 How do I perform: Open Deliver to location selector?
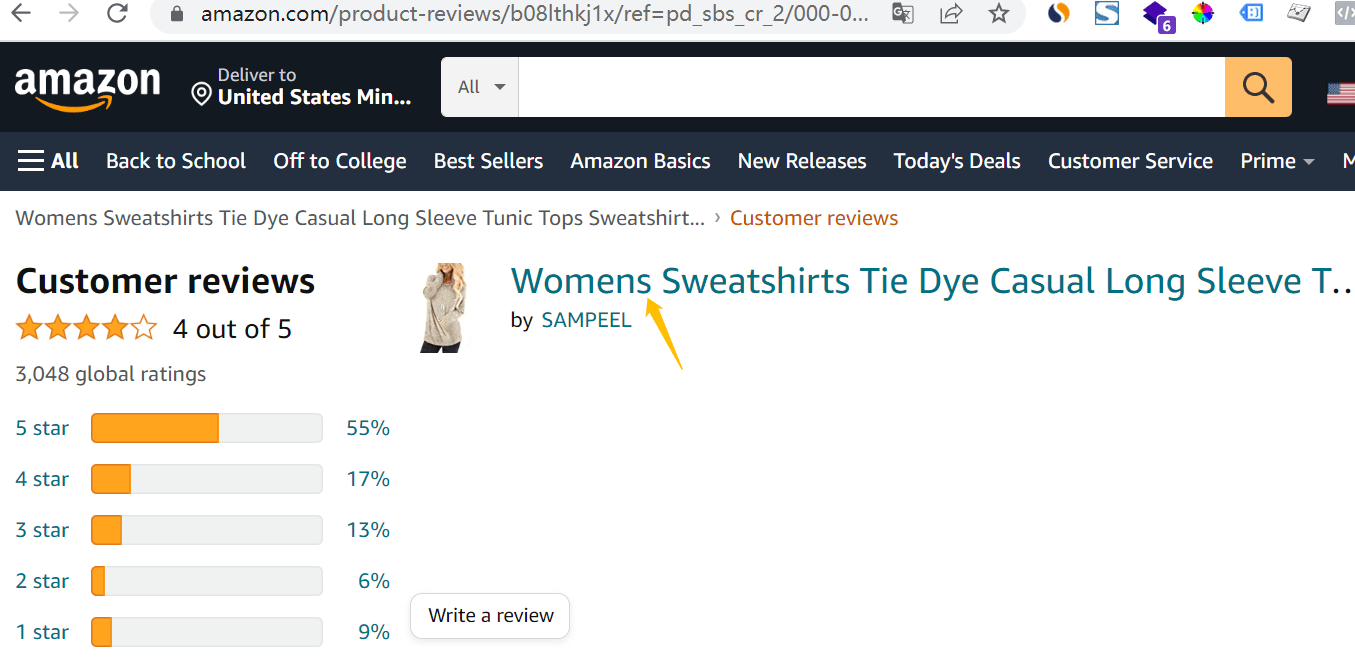click(x=302, y=87)
